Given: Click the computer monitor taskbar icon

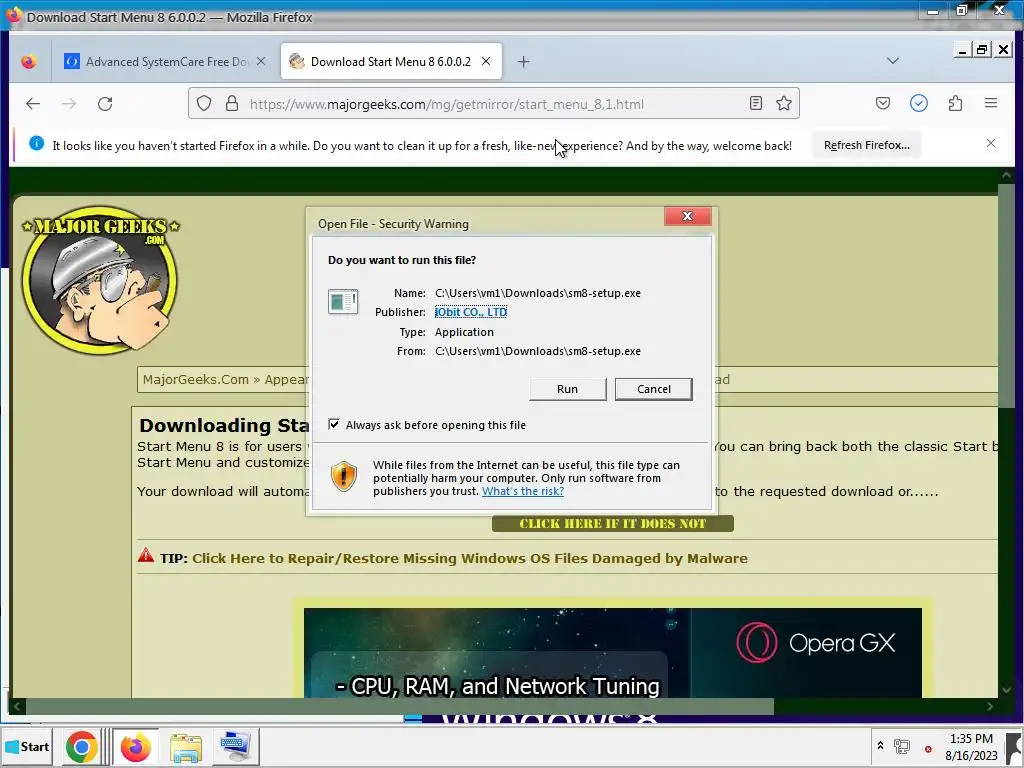Looking at the screenshot, I should point(235,746).
